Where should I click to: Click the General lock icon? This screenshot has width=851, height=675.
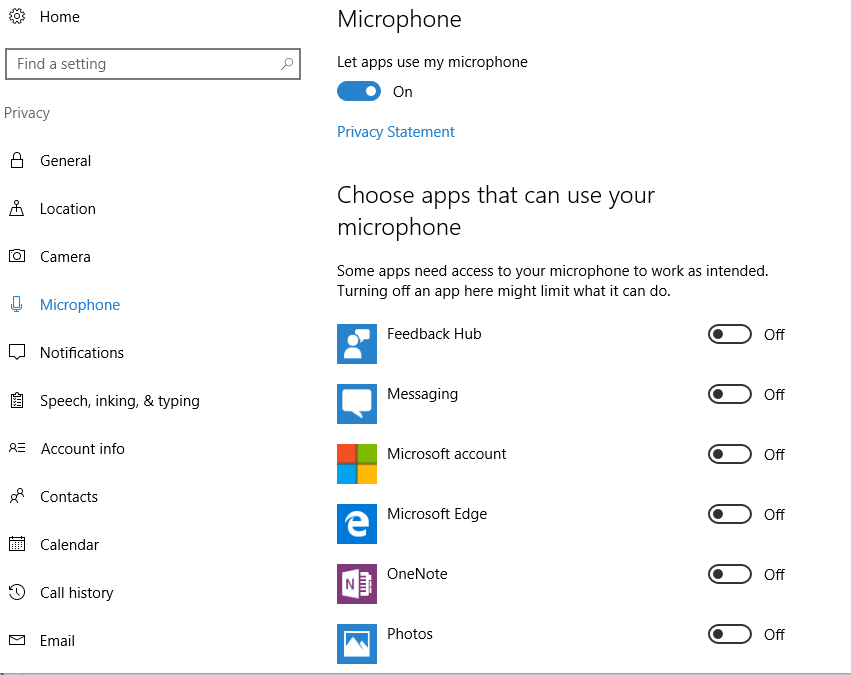pyautogui.click(x=17, y=161)
